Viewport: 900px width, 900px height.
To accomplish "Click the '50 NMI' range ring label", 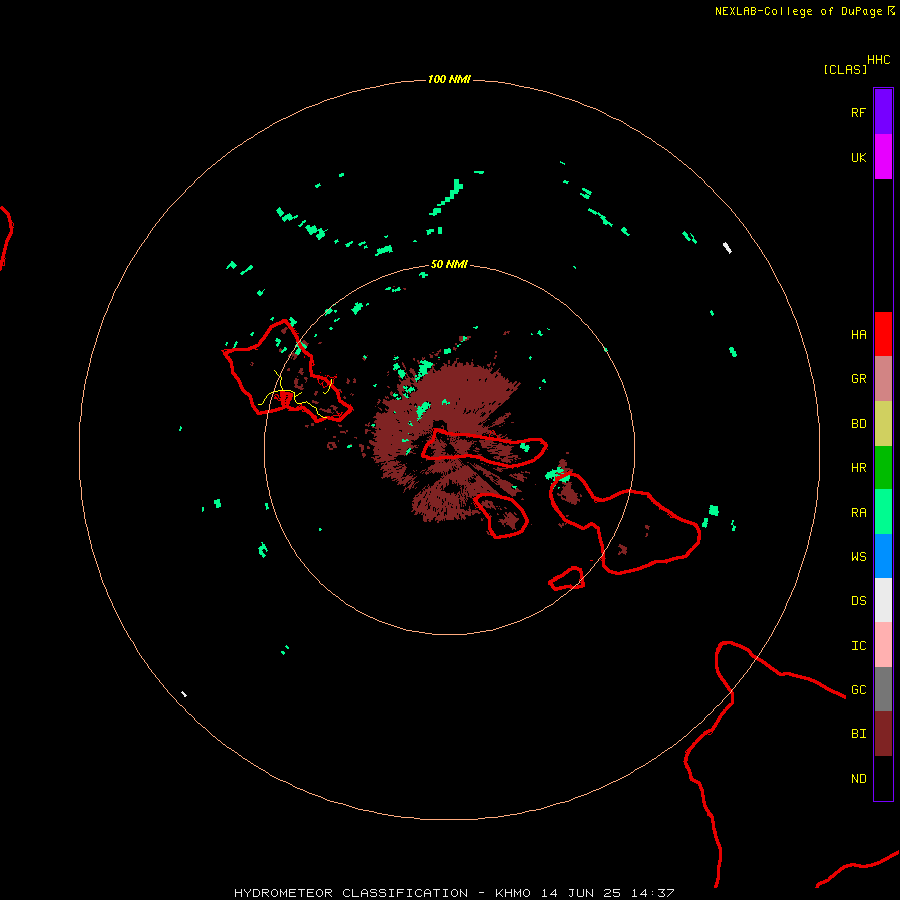I will pyautogui.click(x=449, y=264).
